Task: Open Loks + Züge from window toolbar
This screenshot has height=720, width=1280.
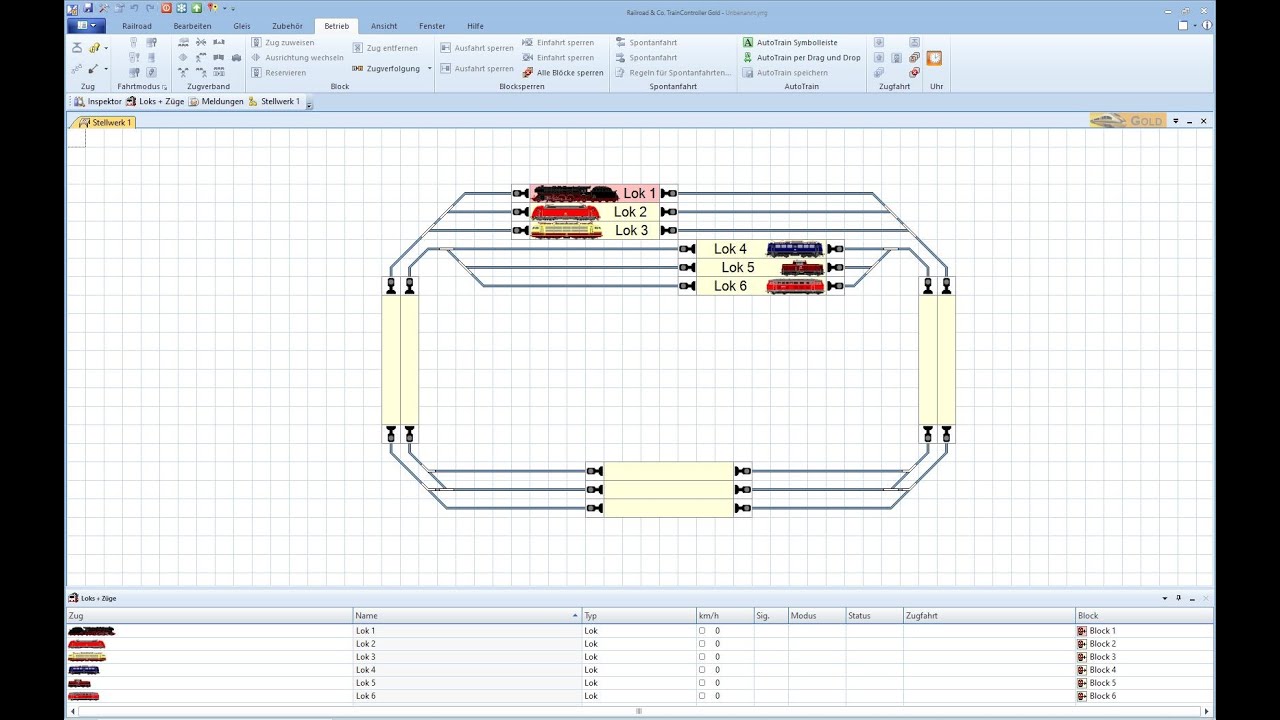Action: (x=155, y=101)
